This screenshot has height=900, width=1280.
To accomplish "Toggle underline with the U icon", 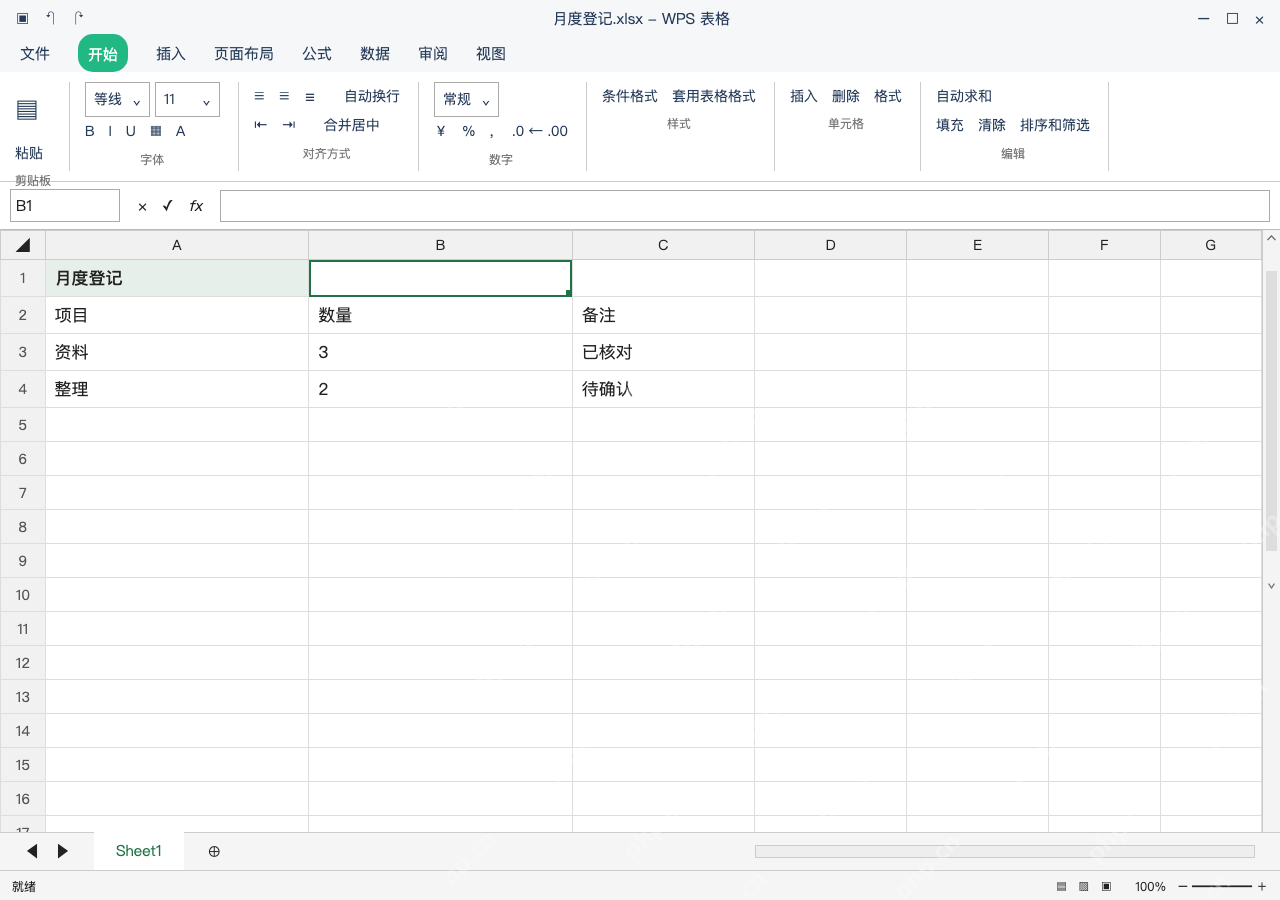I will click(x=131, y=131).
